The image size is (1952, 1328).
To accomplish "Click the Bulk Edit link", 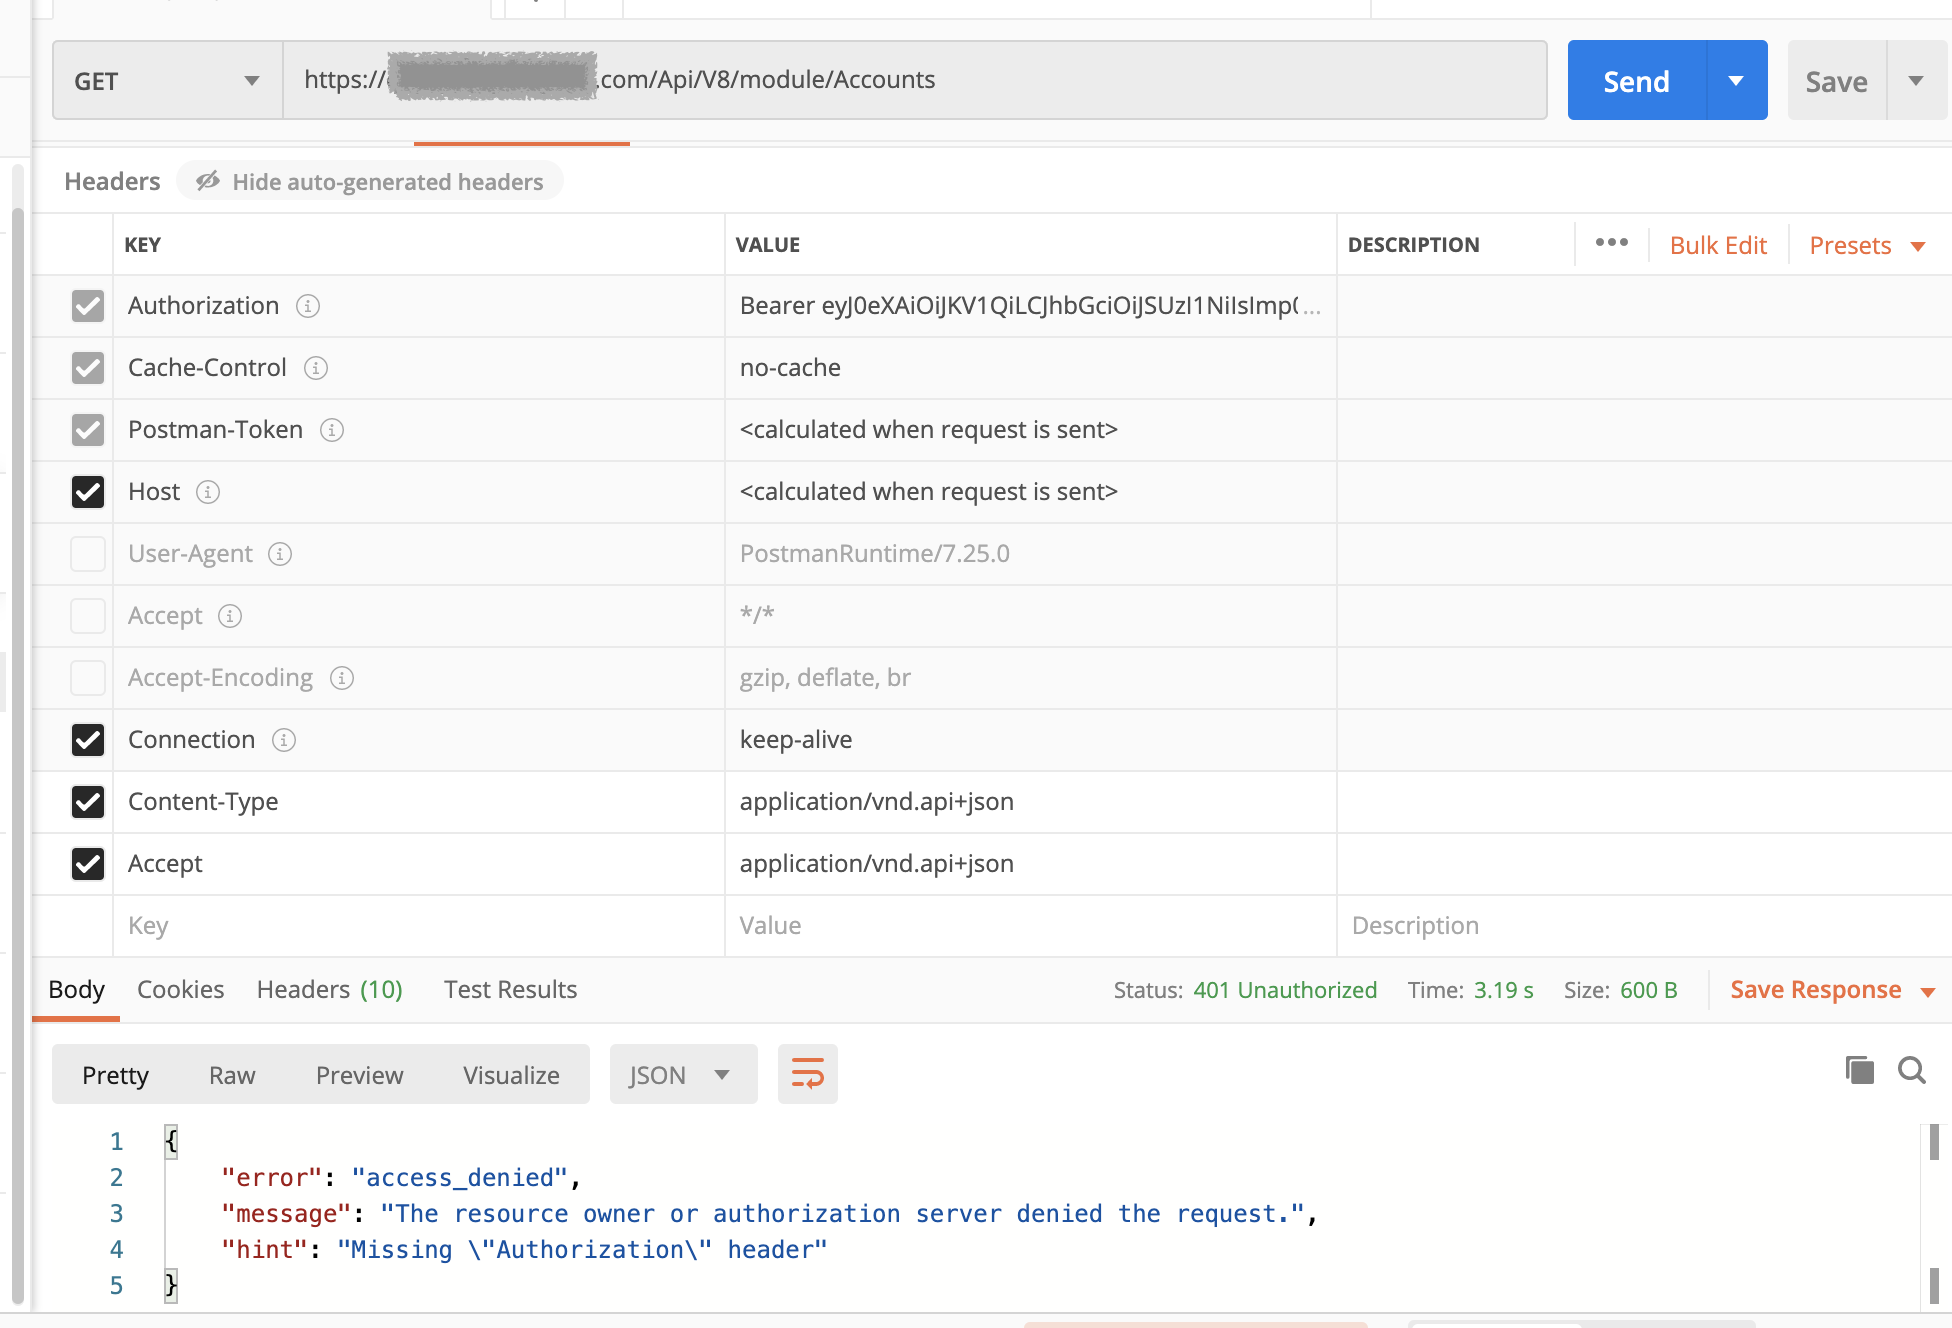I will click(1718, 245).
